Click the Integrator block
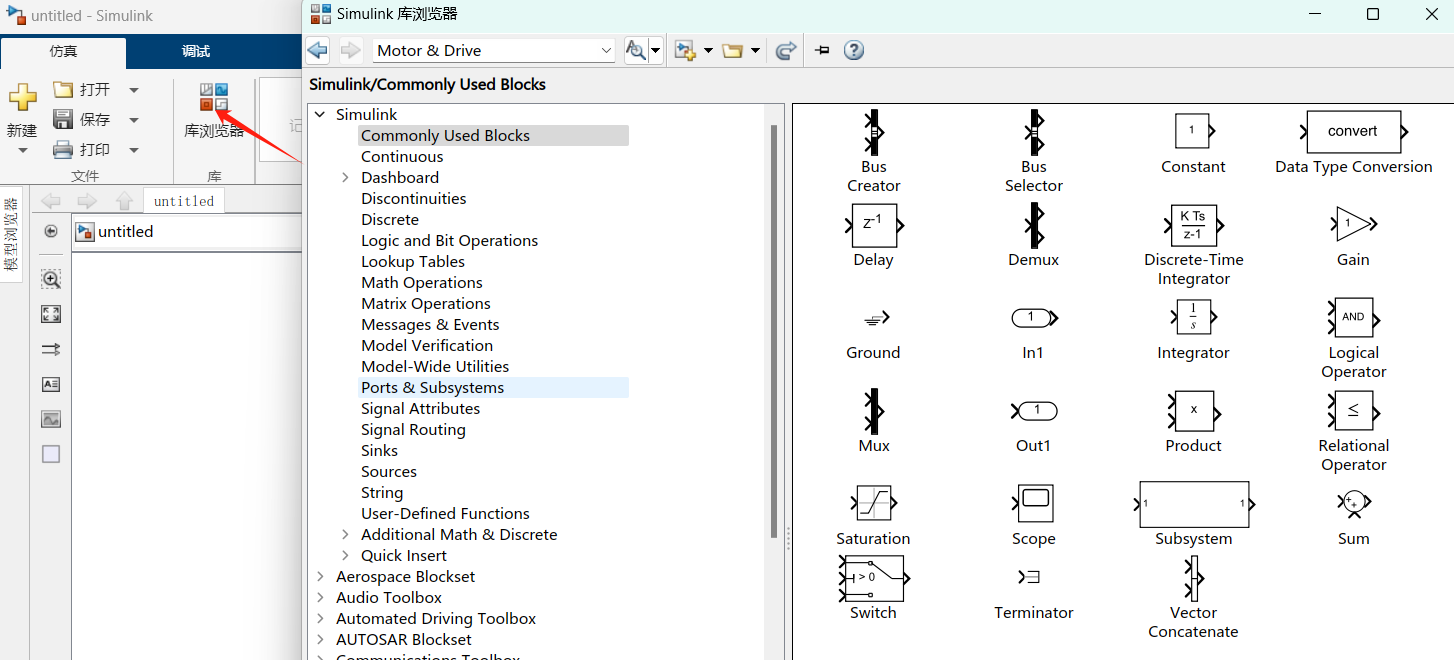 tap(1193, 317)
